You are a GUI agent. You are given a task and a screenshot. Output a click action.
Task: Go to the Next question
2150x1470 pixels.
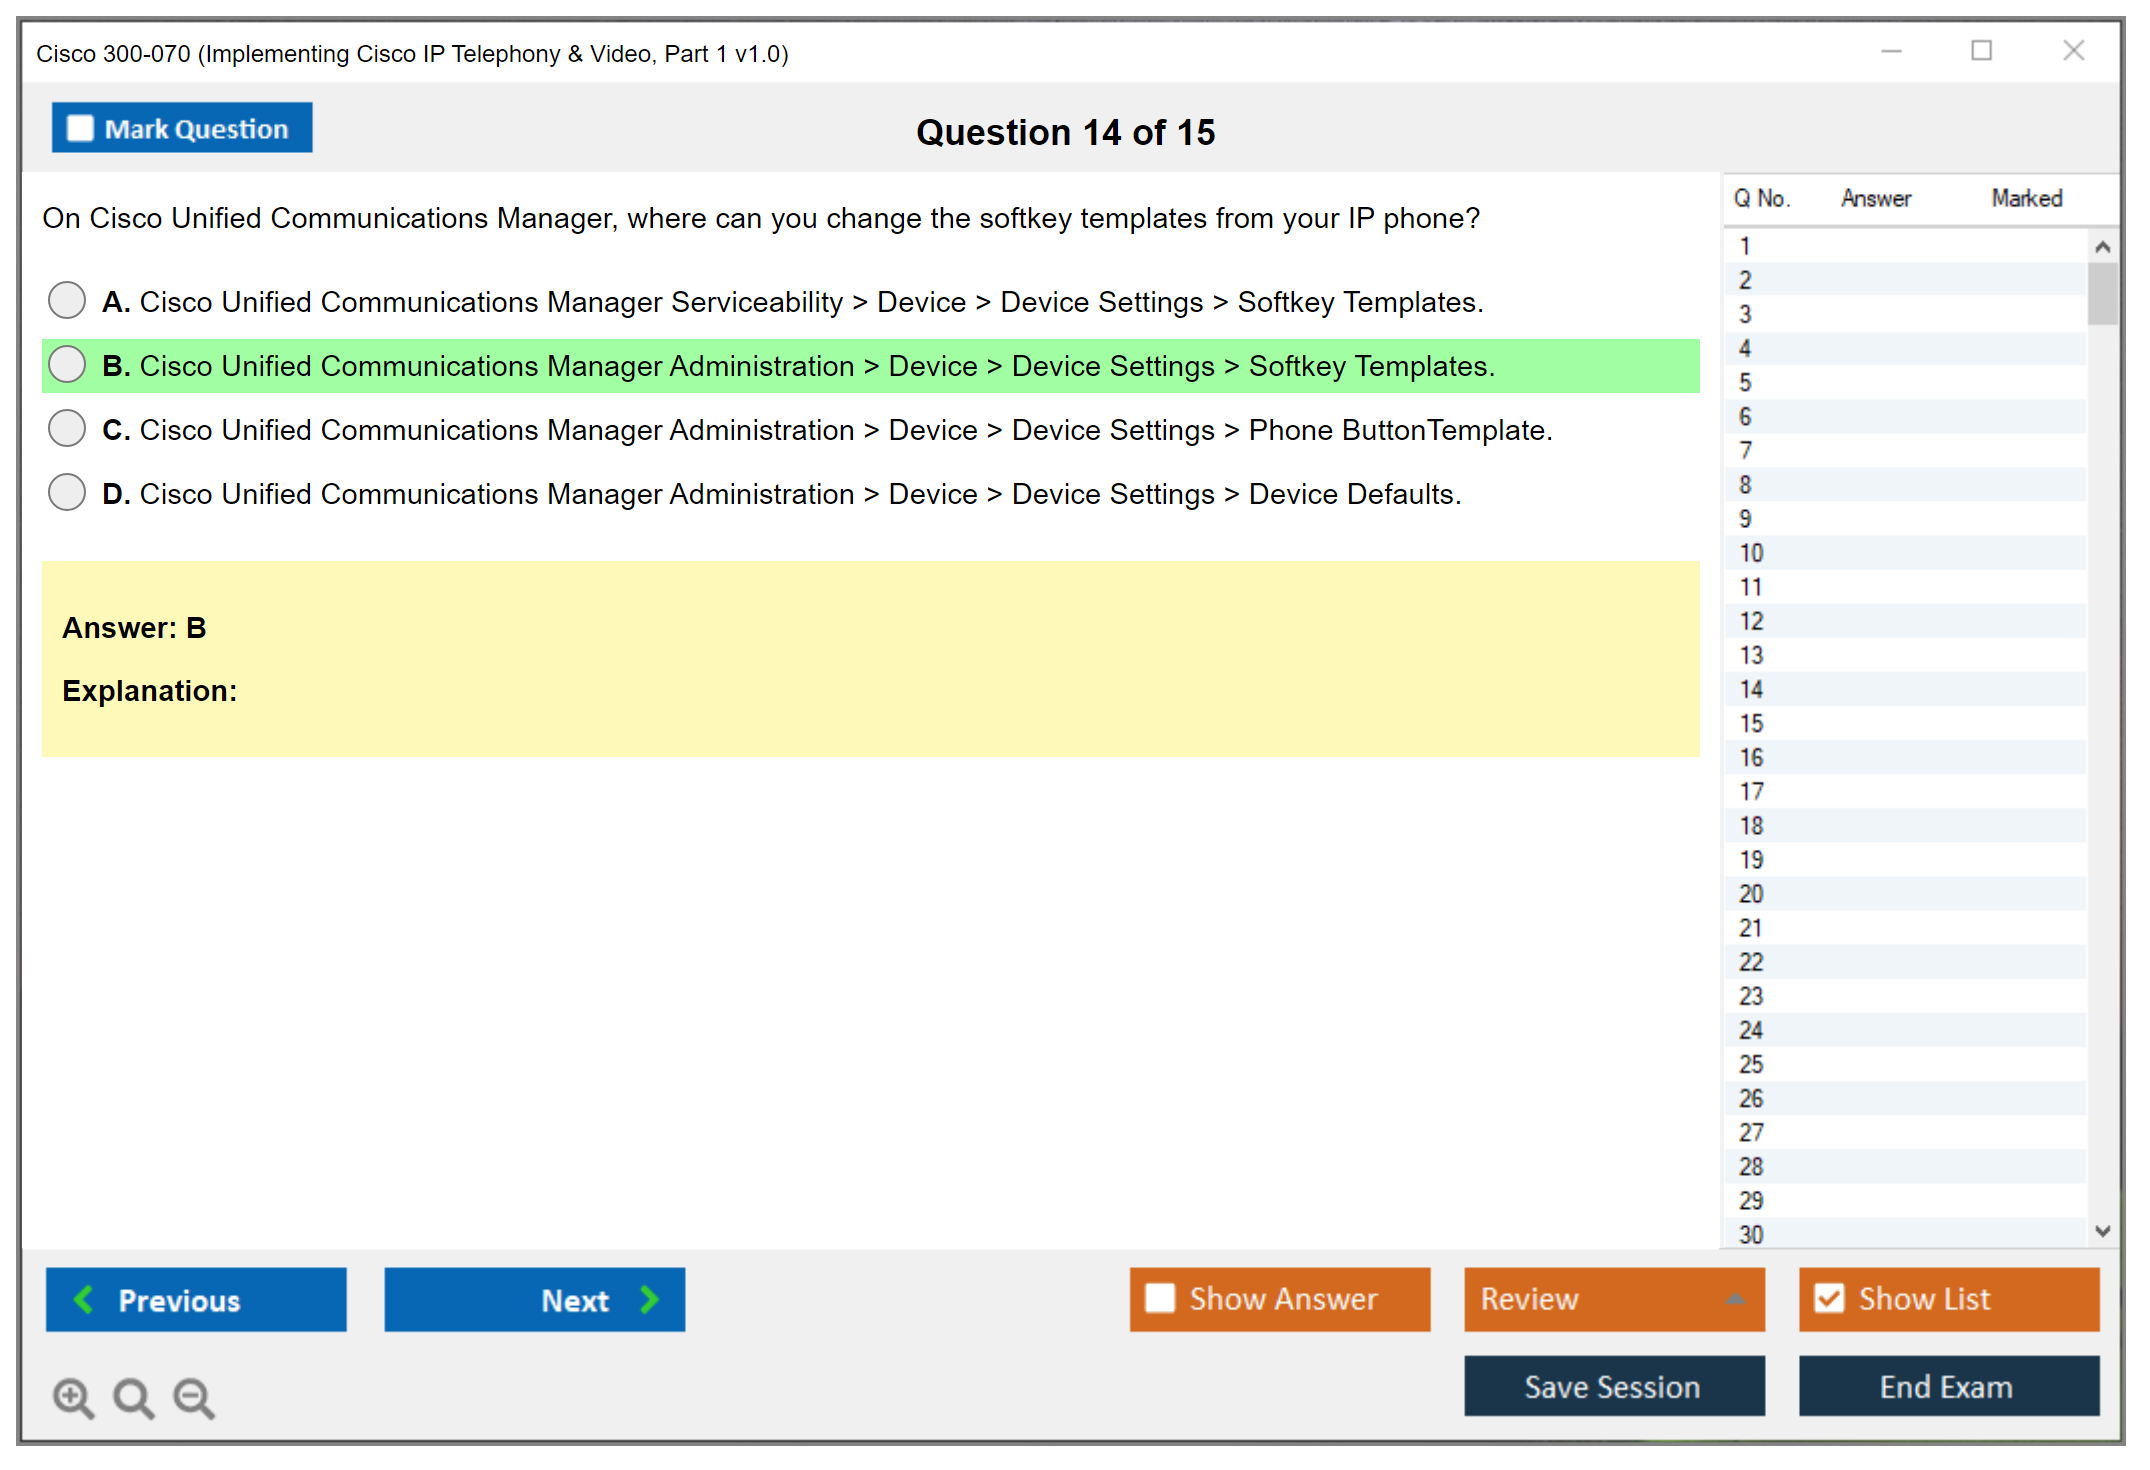(534, 1299)
